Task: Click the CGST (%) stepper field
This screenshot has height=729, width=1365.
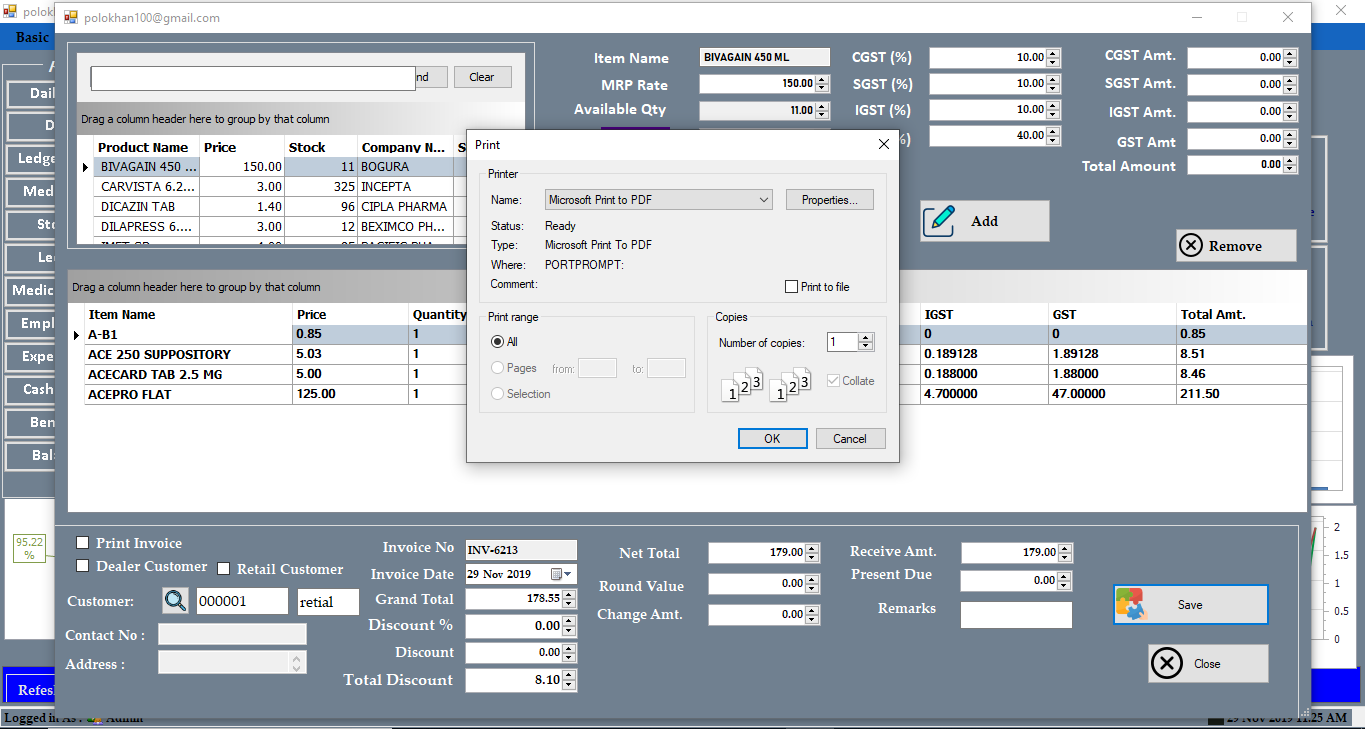Action: (x=994, y=58)
